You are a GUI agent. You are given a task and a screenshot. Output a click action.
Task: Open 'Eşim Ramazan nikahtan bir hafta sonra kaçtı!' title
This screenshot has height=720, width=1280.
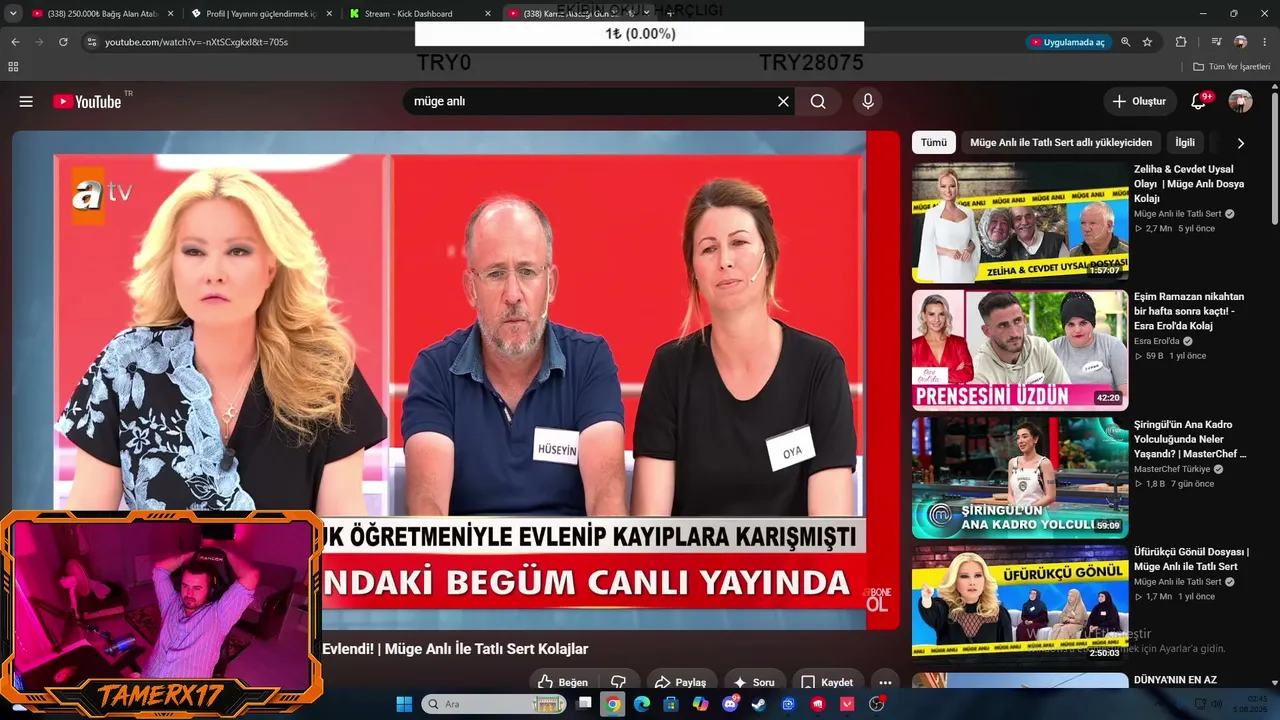click(1189, 311)
